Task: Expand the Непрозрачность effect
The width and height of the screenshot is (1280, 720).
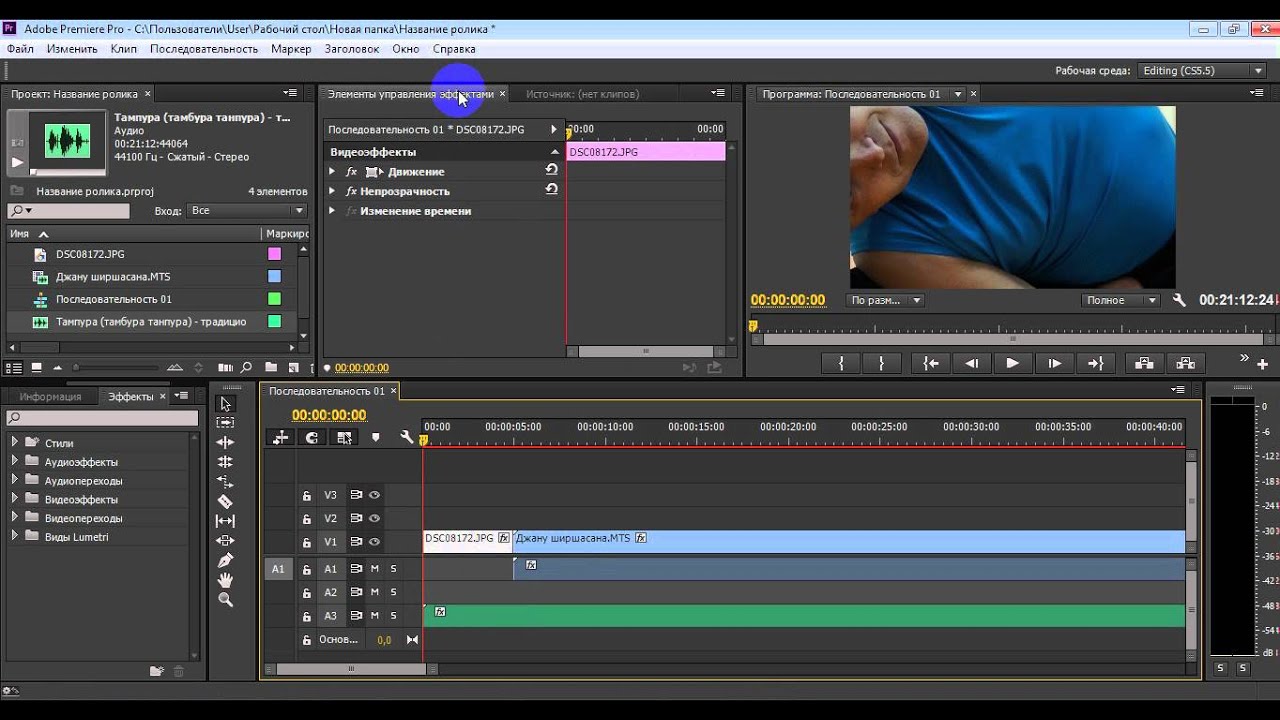Action: (332, 190)
